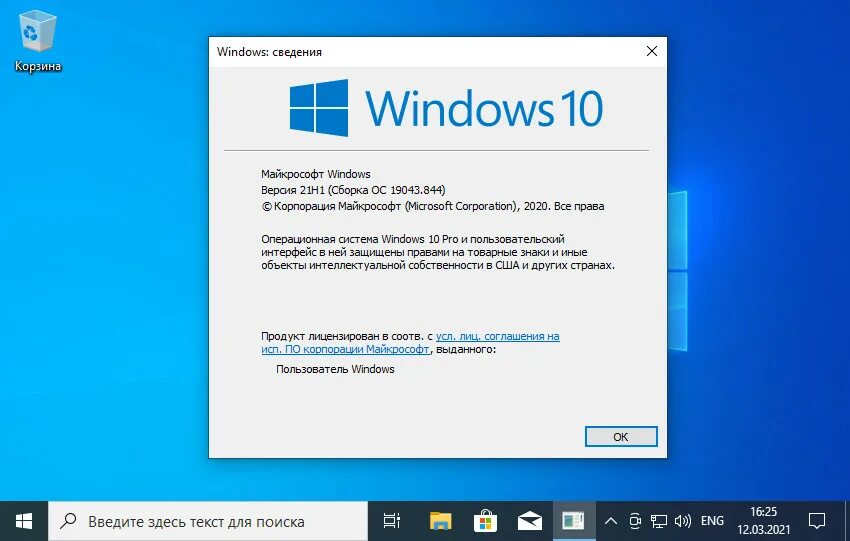Open Microsoft Store from the taskbar
The width and height of the screenshot is (850, 541).
click(x=485, y=521)
